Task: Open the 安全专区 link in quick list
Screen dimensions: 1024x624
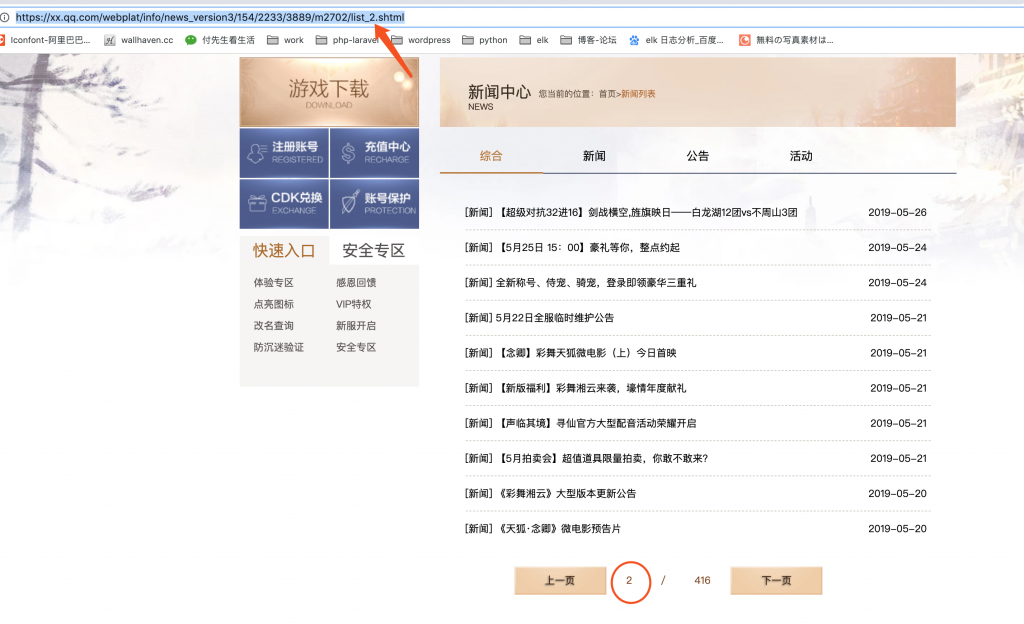Action: point(356,347)
